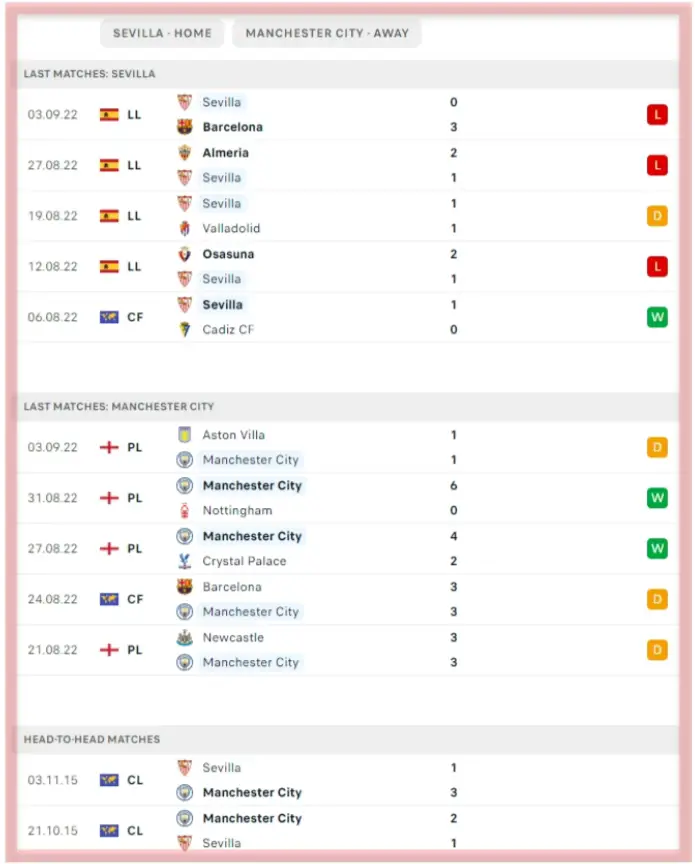Screen dimensions: 695x864
Task: Click the Newcastle club crest
Action: (x=184, y=637)
